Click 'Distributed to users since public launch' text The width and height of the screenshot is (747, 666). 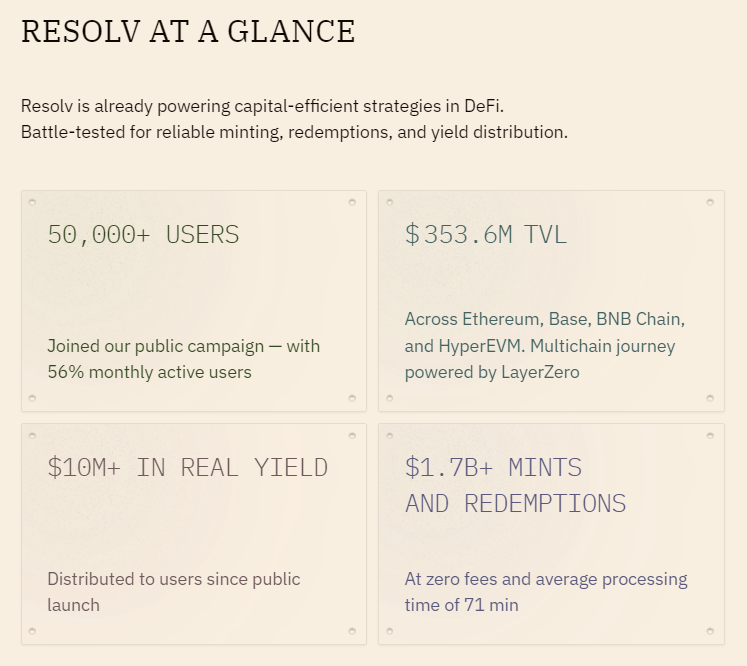174,592
